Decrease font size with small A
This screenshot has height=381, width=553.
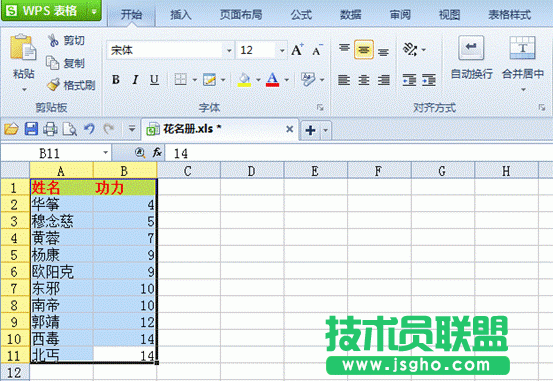317,50
